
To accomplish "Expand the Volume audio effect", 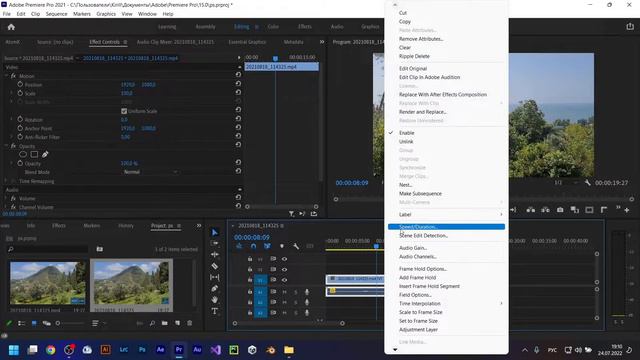I will 6,198.
